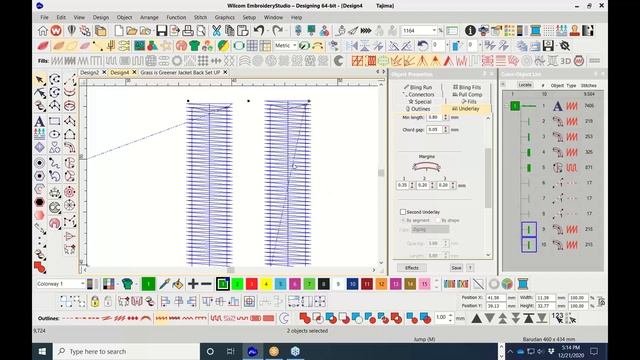
Task: Open design information (i) icon
Action: [x=470, y=31]
